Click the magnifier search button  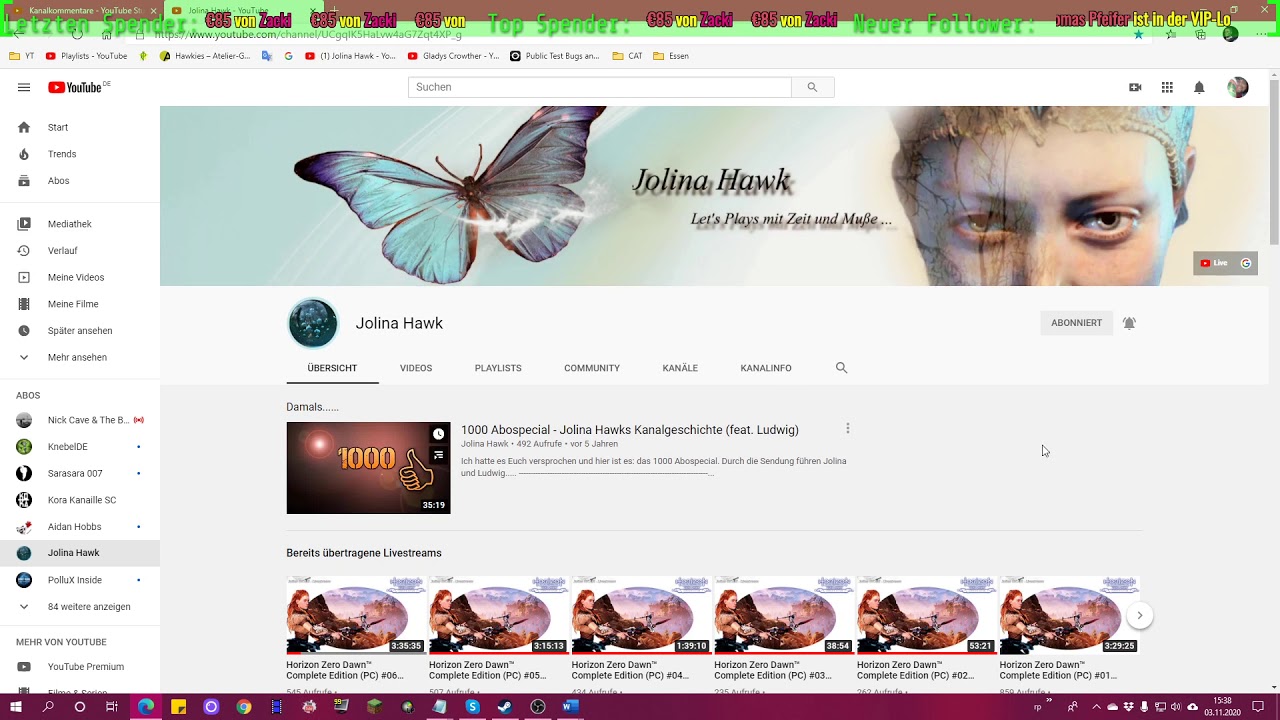click(x=812, y=87)
